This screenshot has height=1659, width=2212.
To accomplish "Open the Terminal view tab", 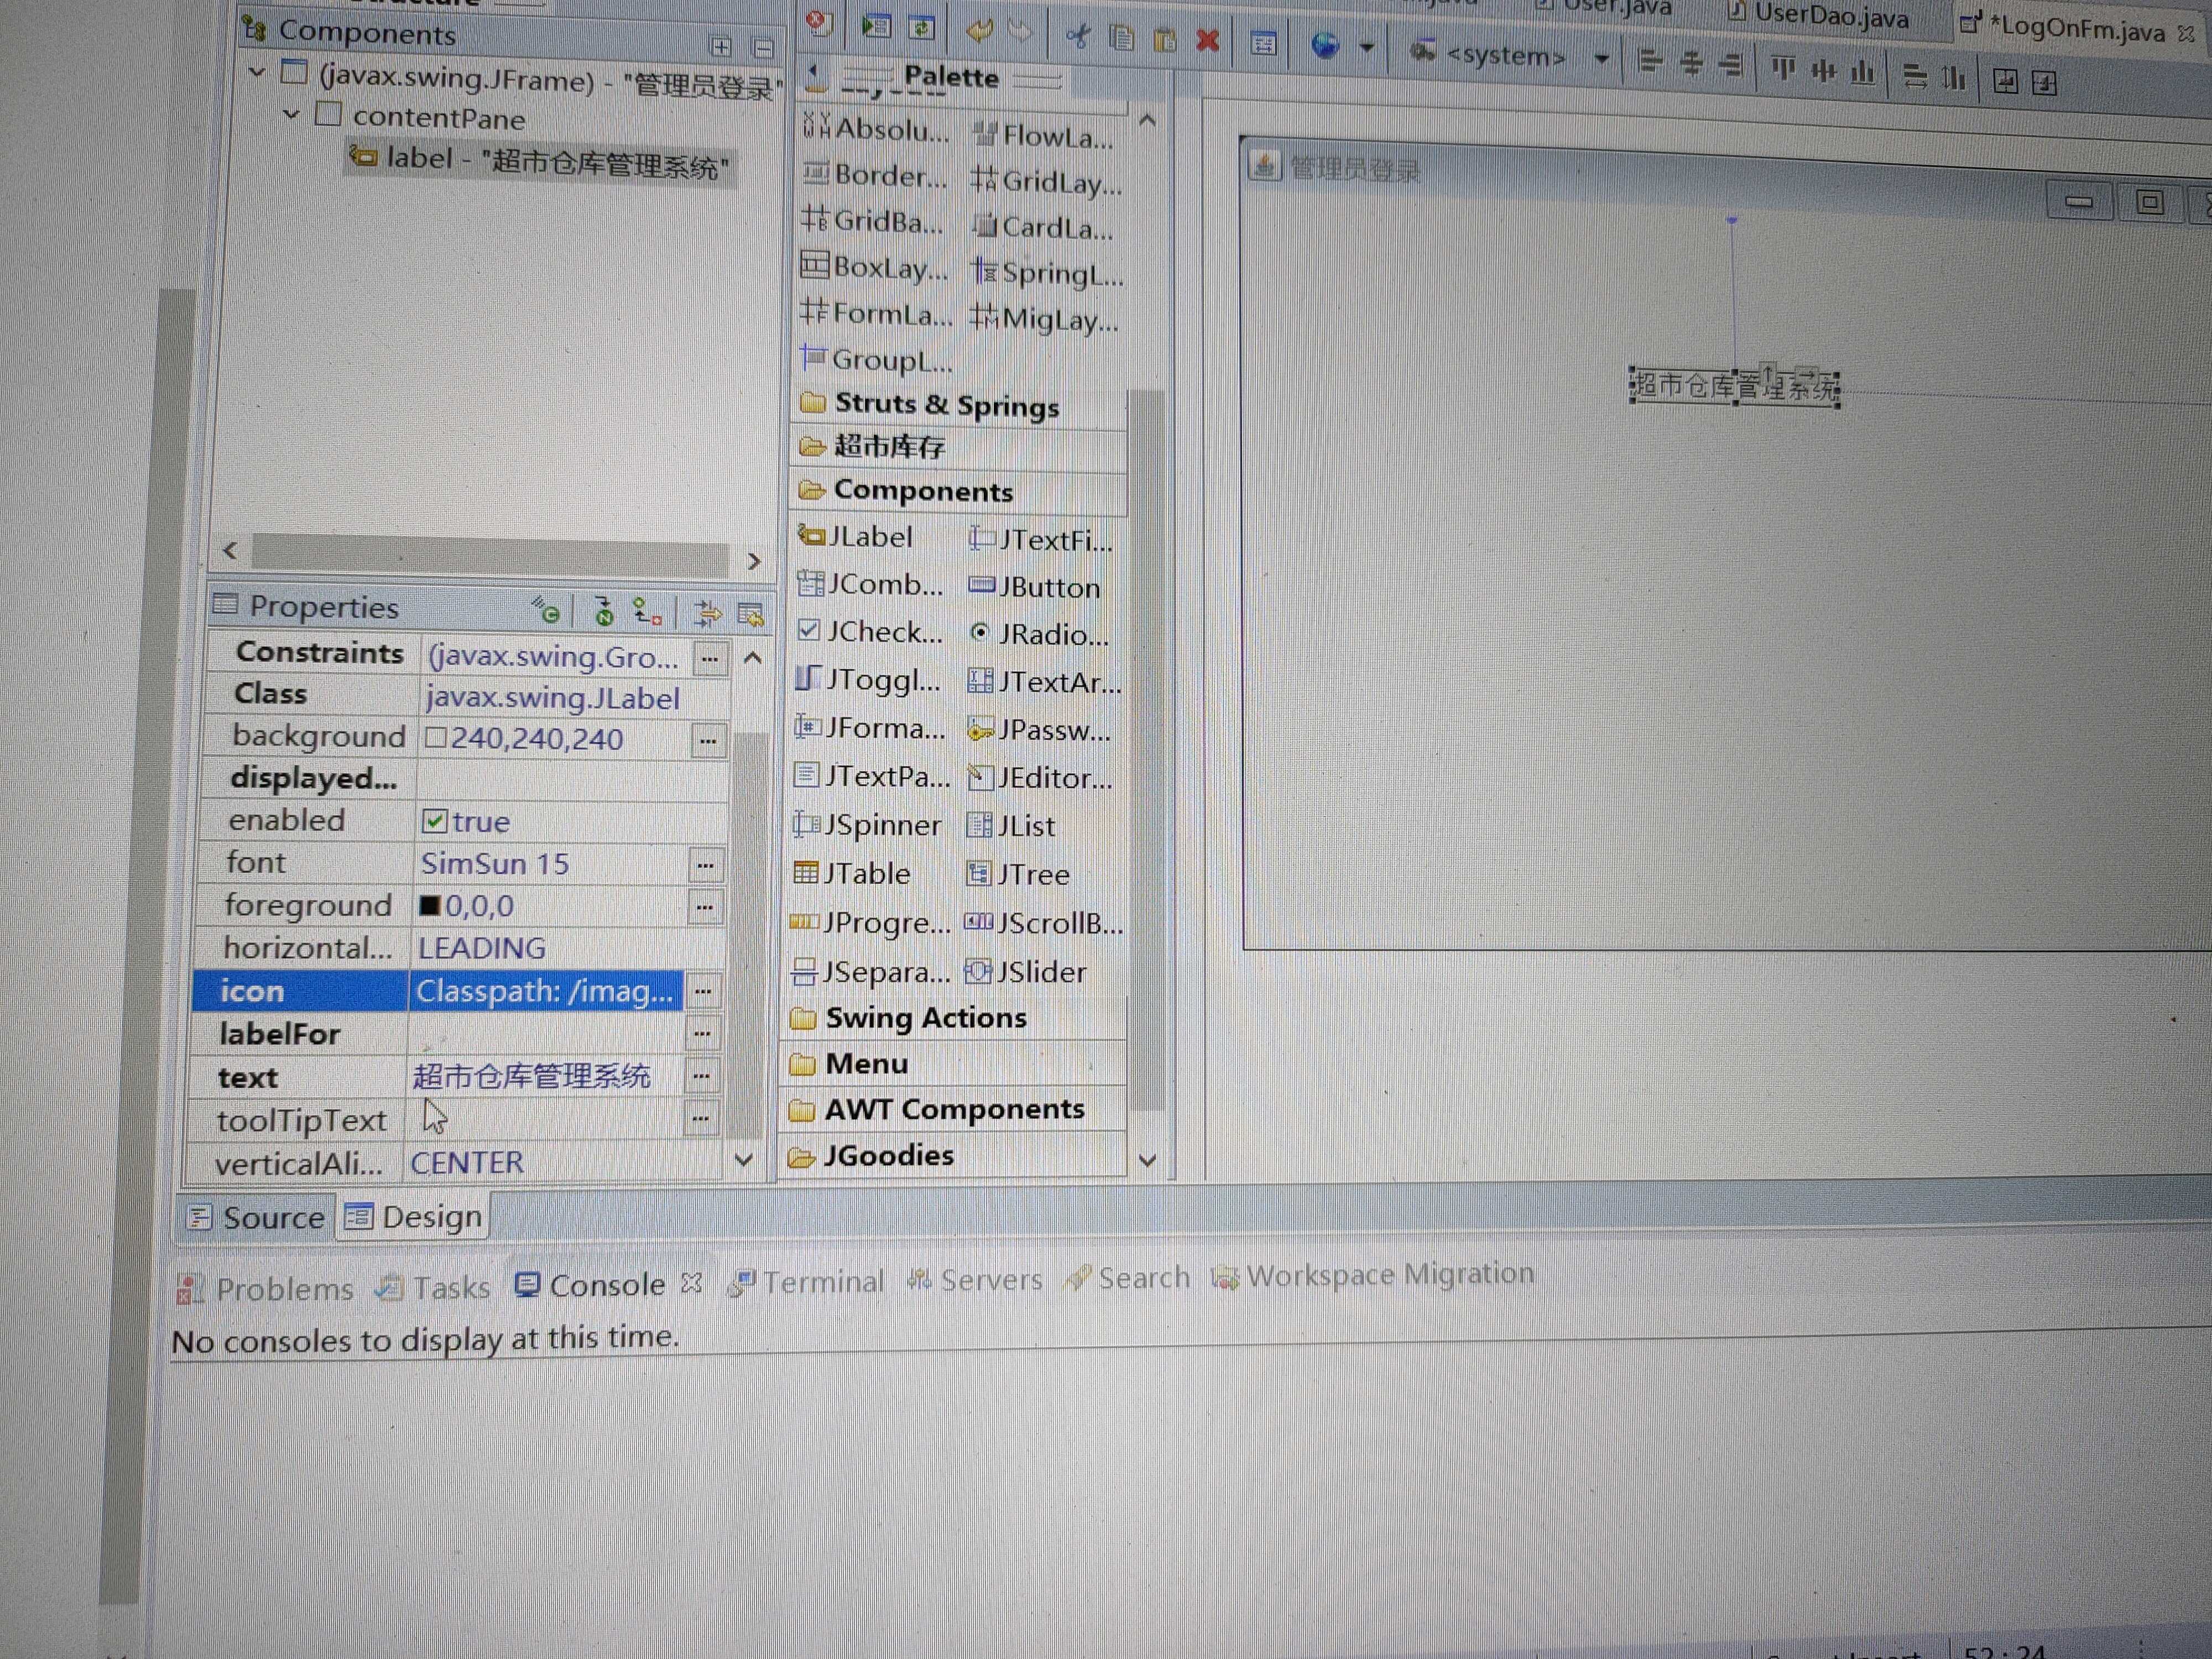I will pyautogui.click(x=807, y=1282).
